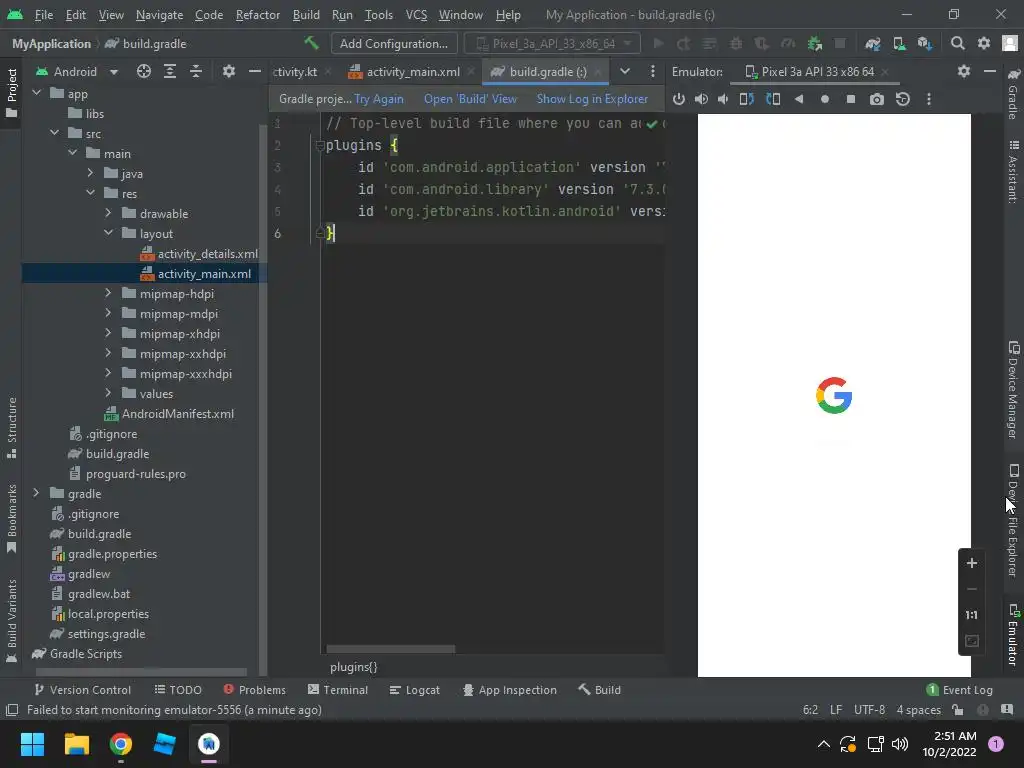Click the emulator Back triangle button
This screenshot has width=1024, height=768.
point(799,99)
